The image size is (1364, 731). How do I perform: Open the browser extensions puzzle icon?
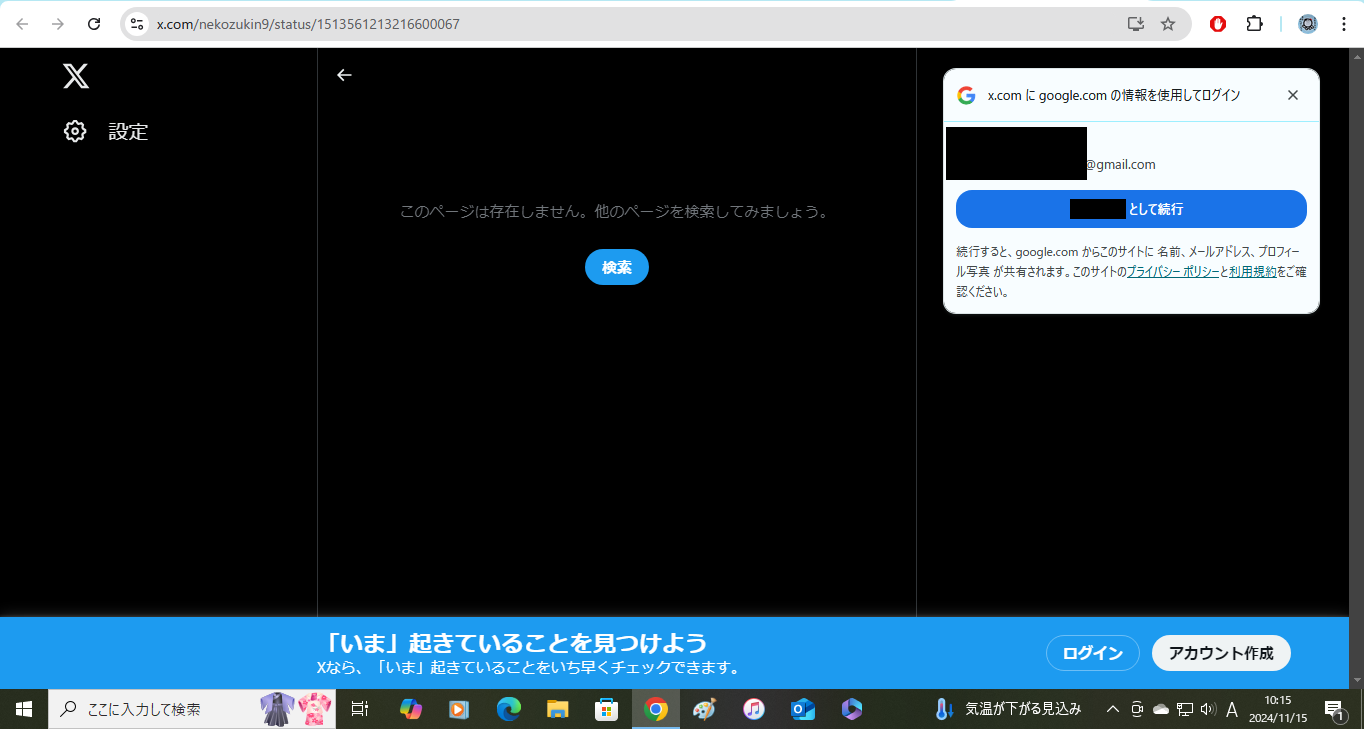coord(1254,24)
